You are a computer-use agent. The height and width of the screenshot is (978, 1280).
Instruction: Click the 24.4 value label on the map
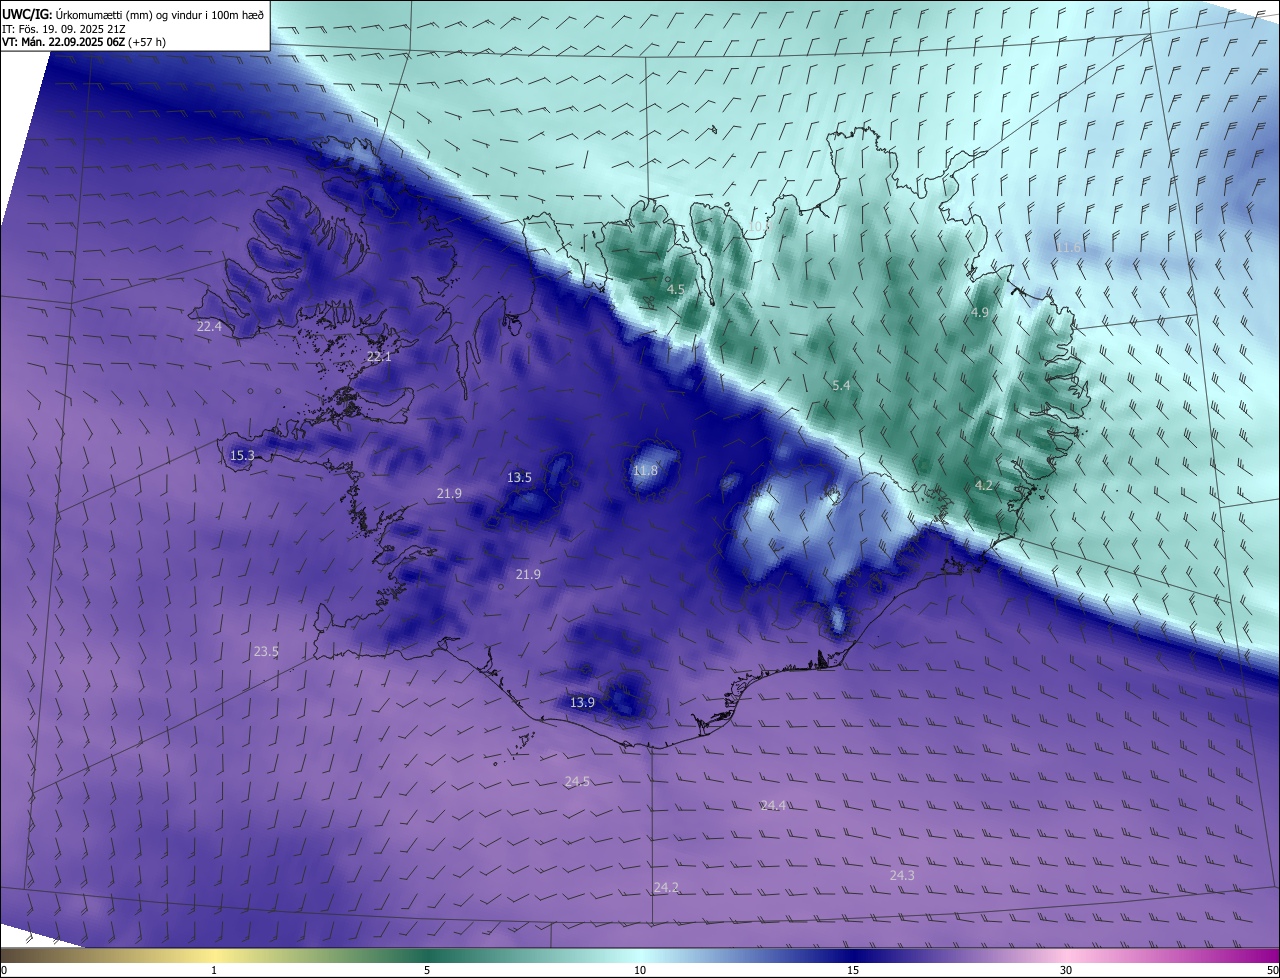click(773, 805)
